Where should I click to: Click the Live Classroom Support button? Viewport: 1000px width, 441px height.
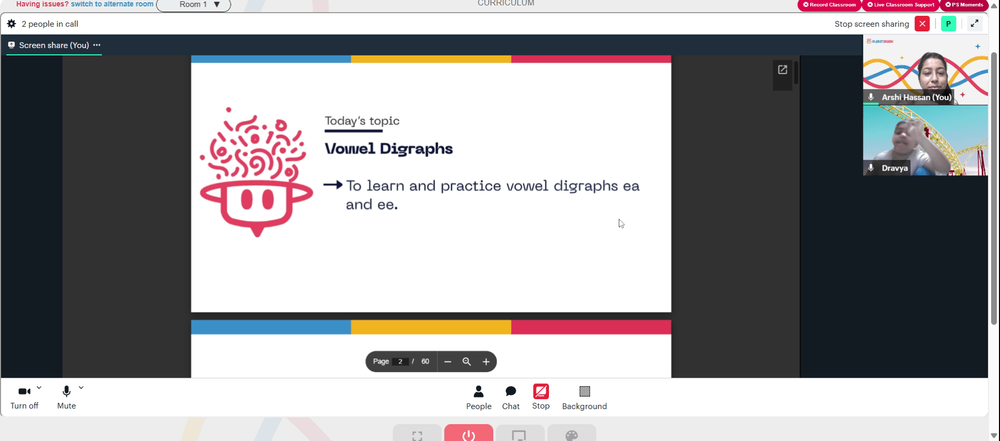point(900,5)
